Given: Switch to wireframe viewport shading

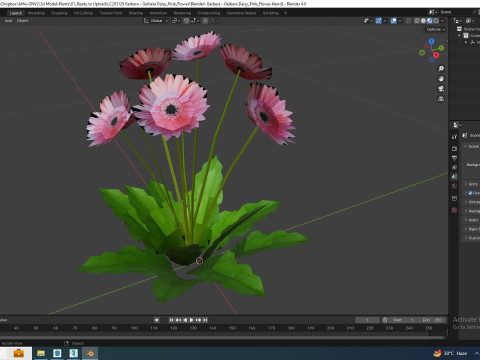Looking at the screenshot, I should (417, 21).
